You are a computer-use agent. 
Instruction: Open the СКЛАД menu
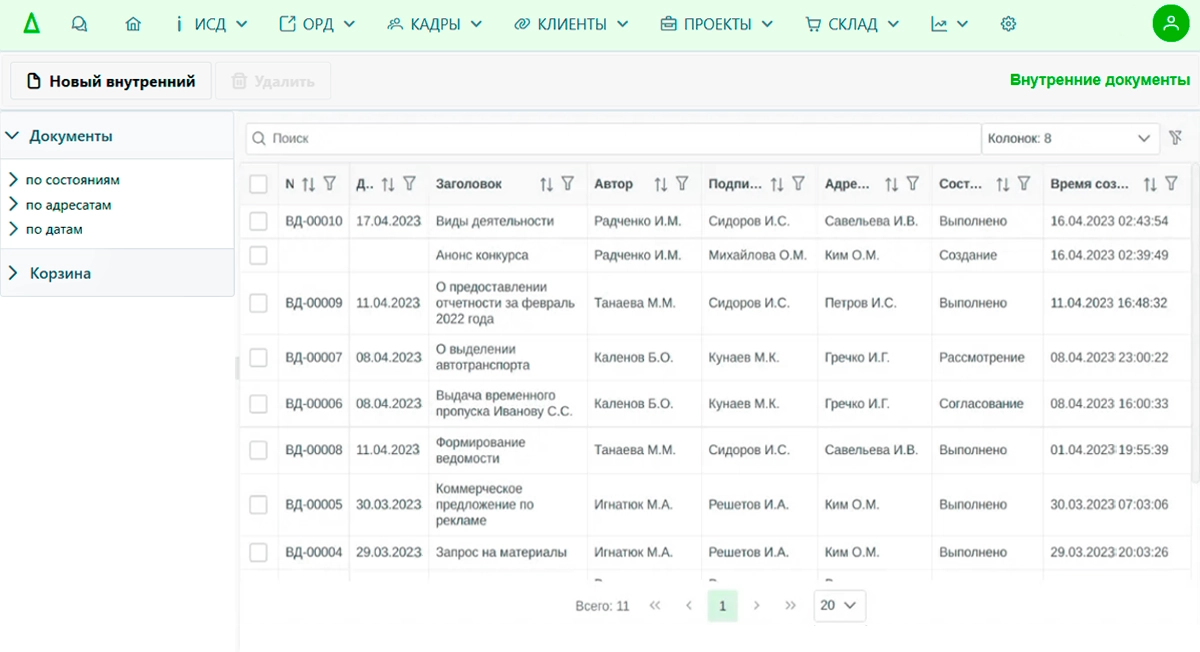click(852, 24)
